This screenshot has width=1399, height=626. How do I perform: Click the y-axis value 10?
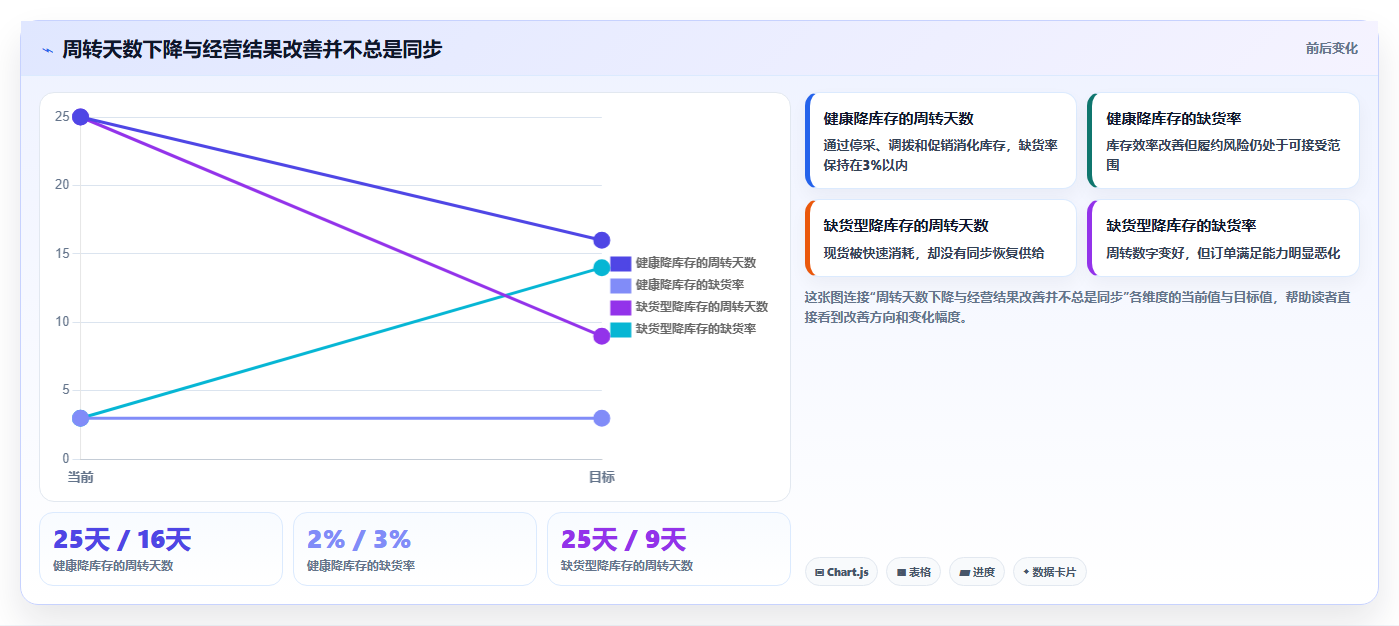coord(62,322)
